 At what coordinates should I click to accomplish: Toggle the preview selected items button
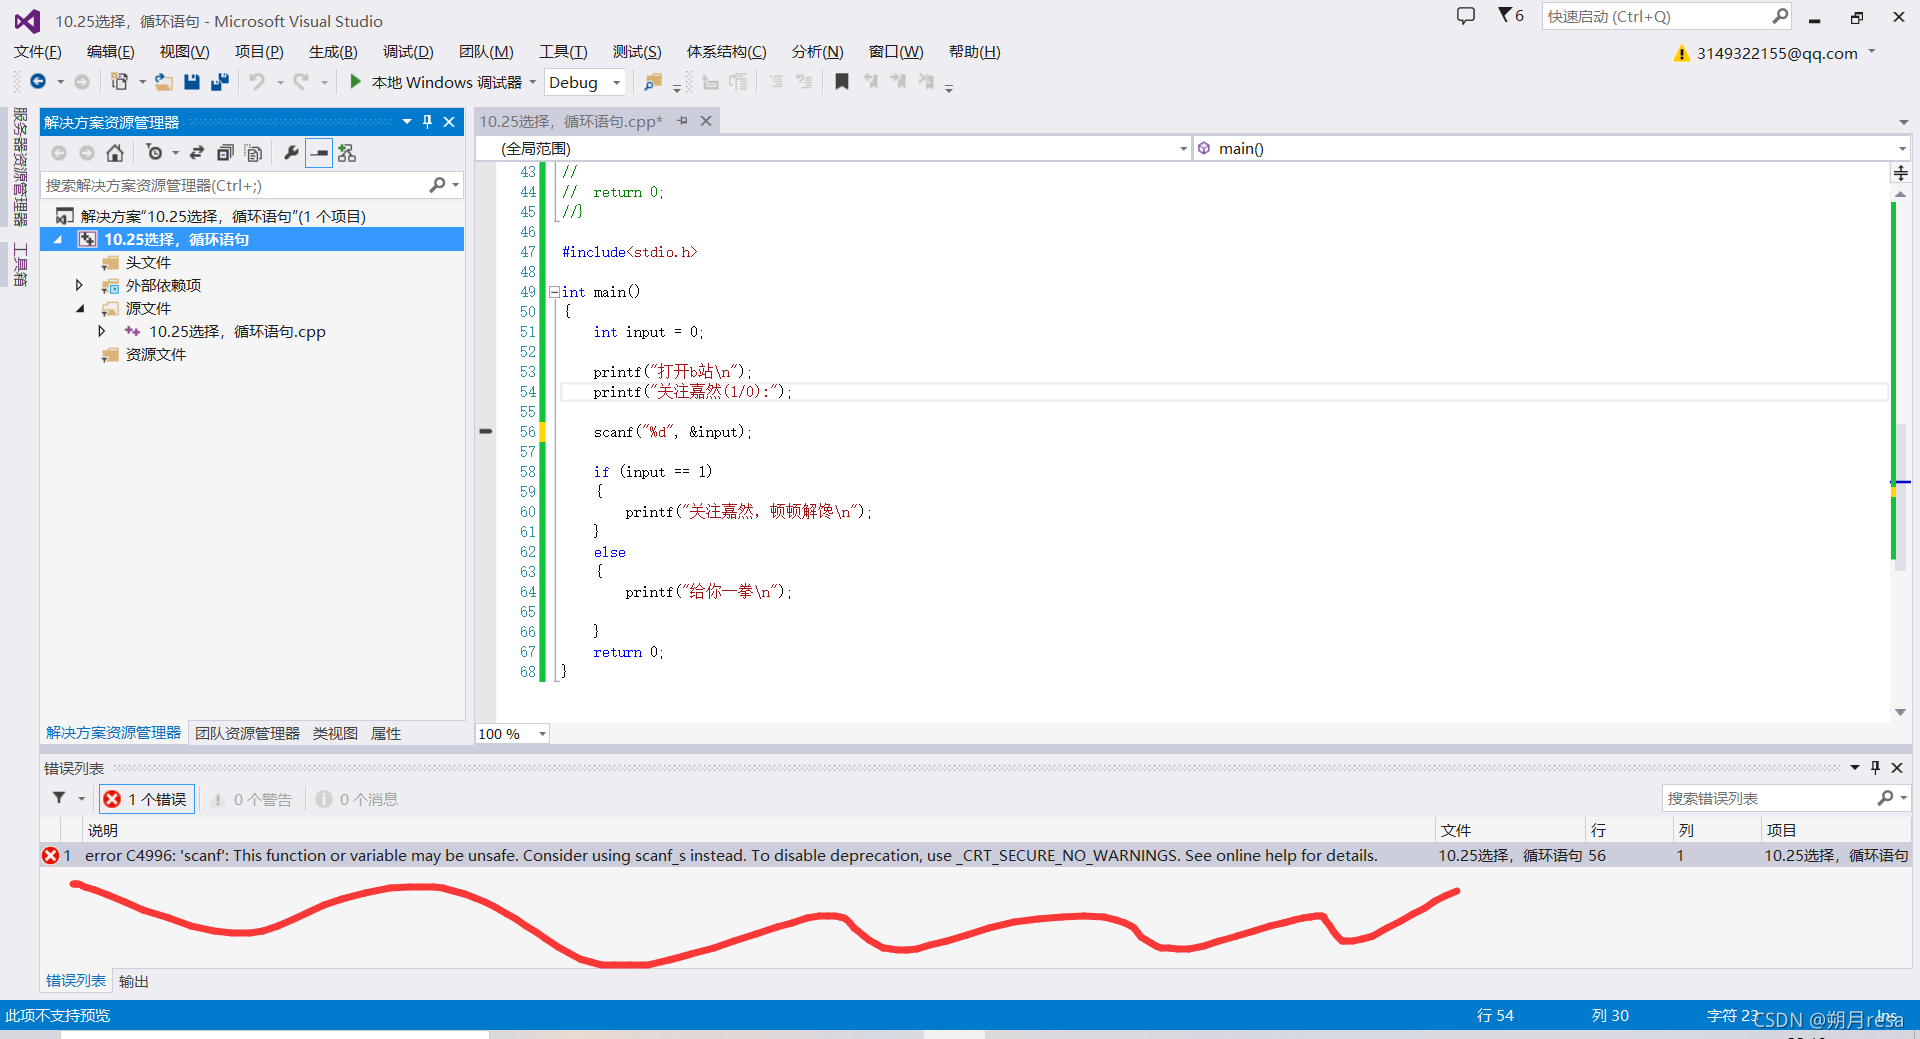pos(319,153)
